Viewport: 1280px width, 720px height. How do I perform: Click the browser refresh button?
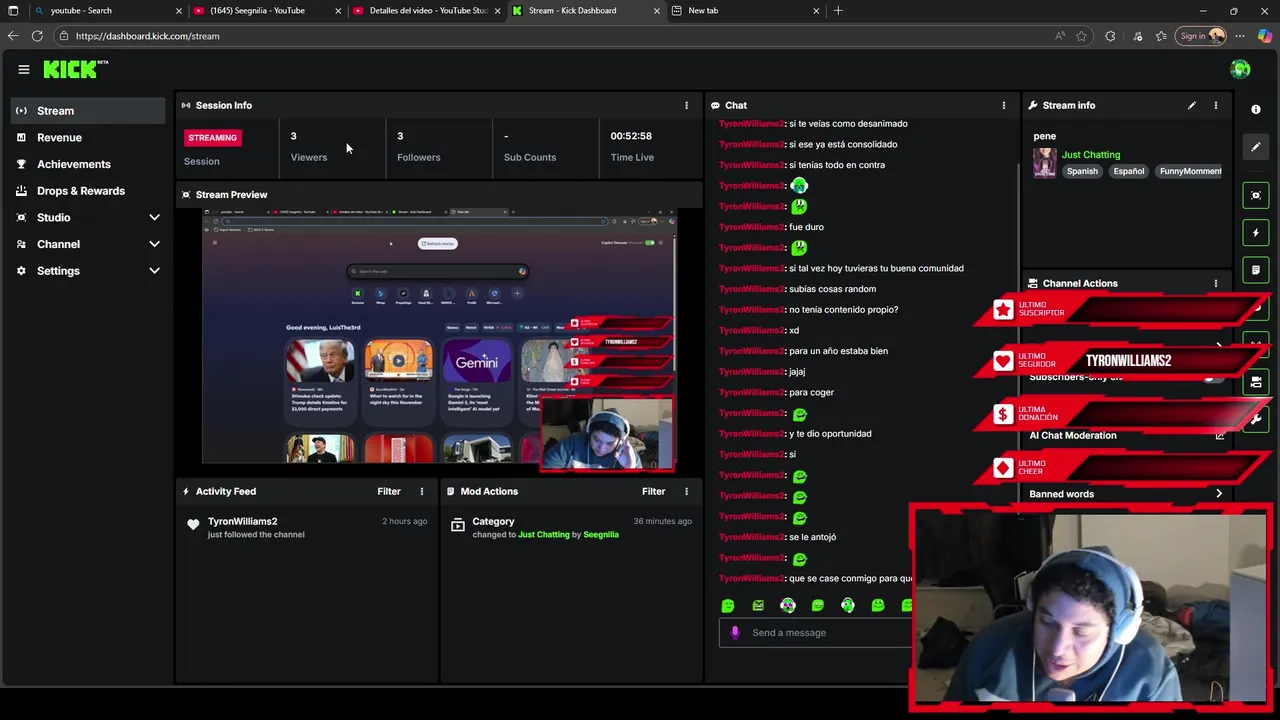[x=37, y=36]
